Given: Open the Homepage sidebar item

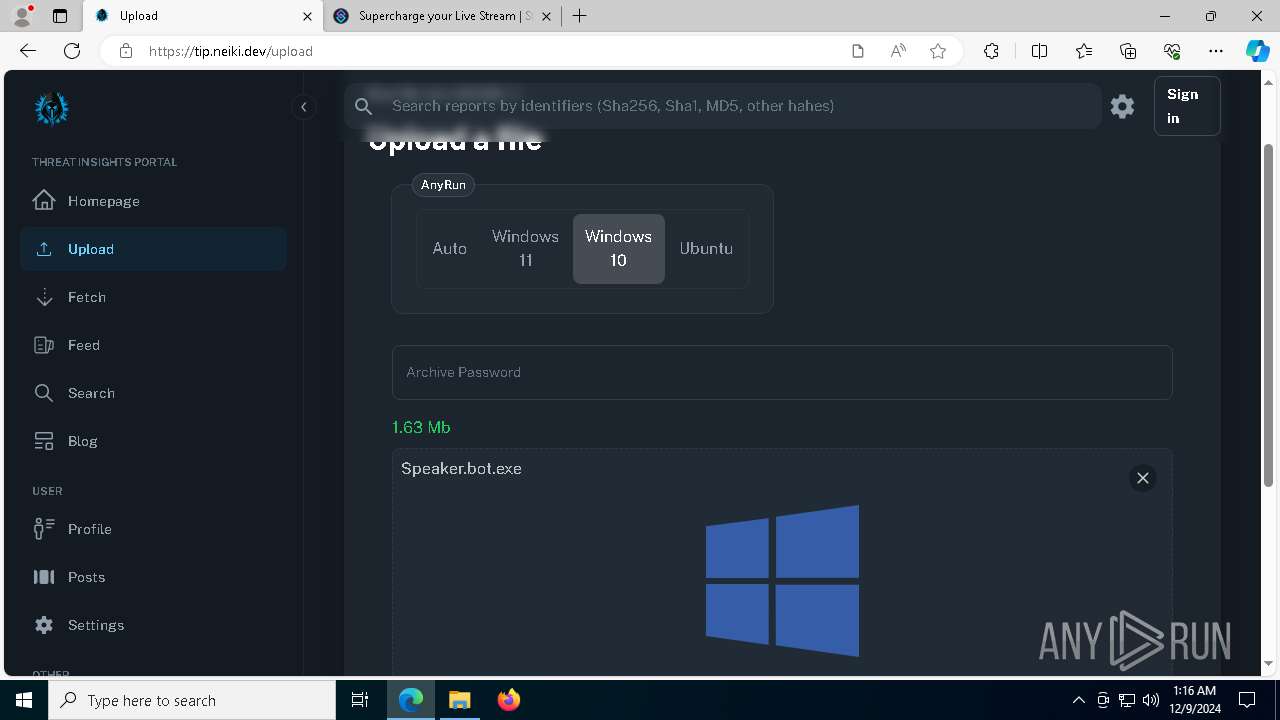Looking at the screenshot, I should click(153, 201).
